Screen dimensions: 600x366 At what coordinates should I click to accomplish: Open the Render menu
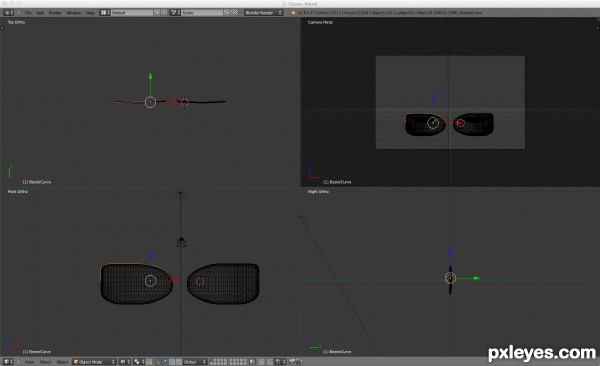(x=55, y=13)
